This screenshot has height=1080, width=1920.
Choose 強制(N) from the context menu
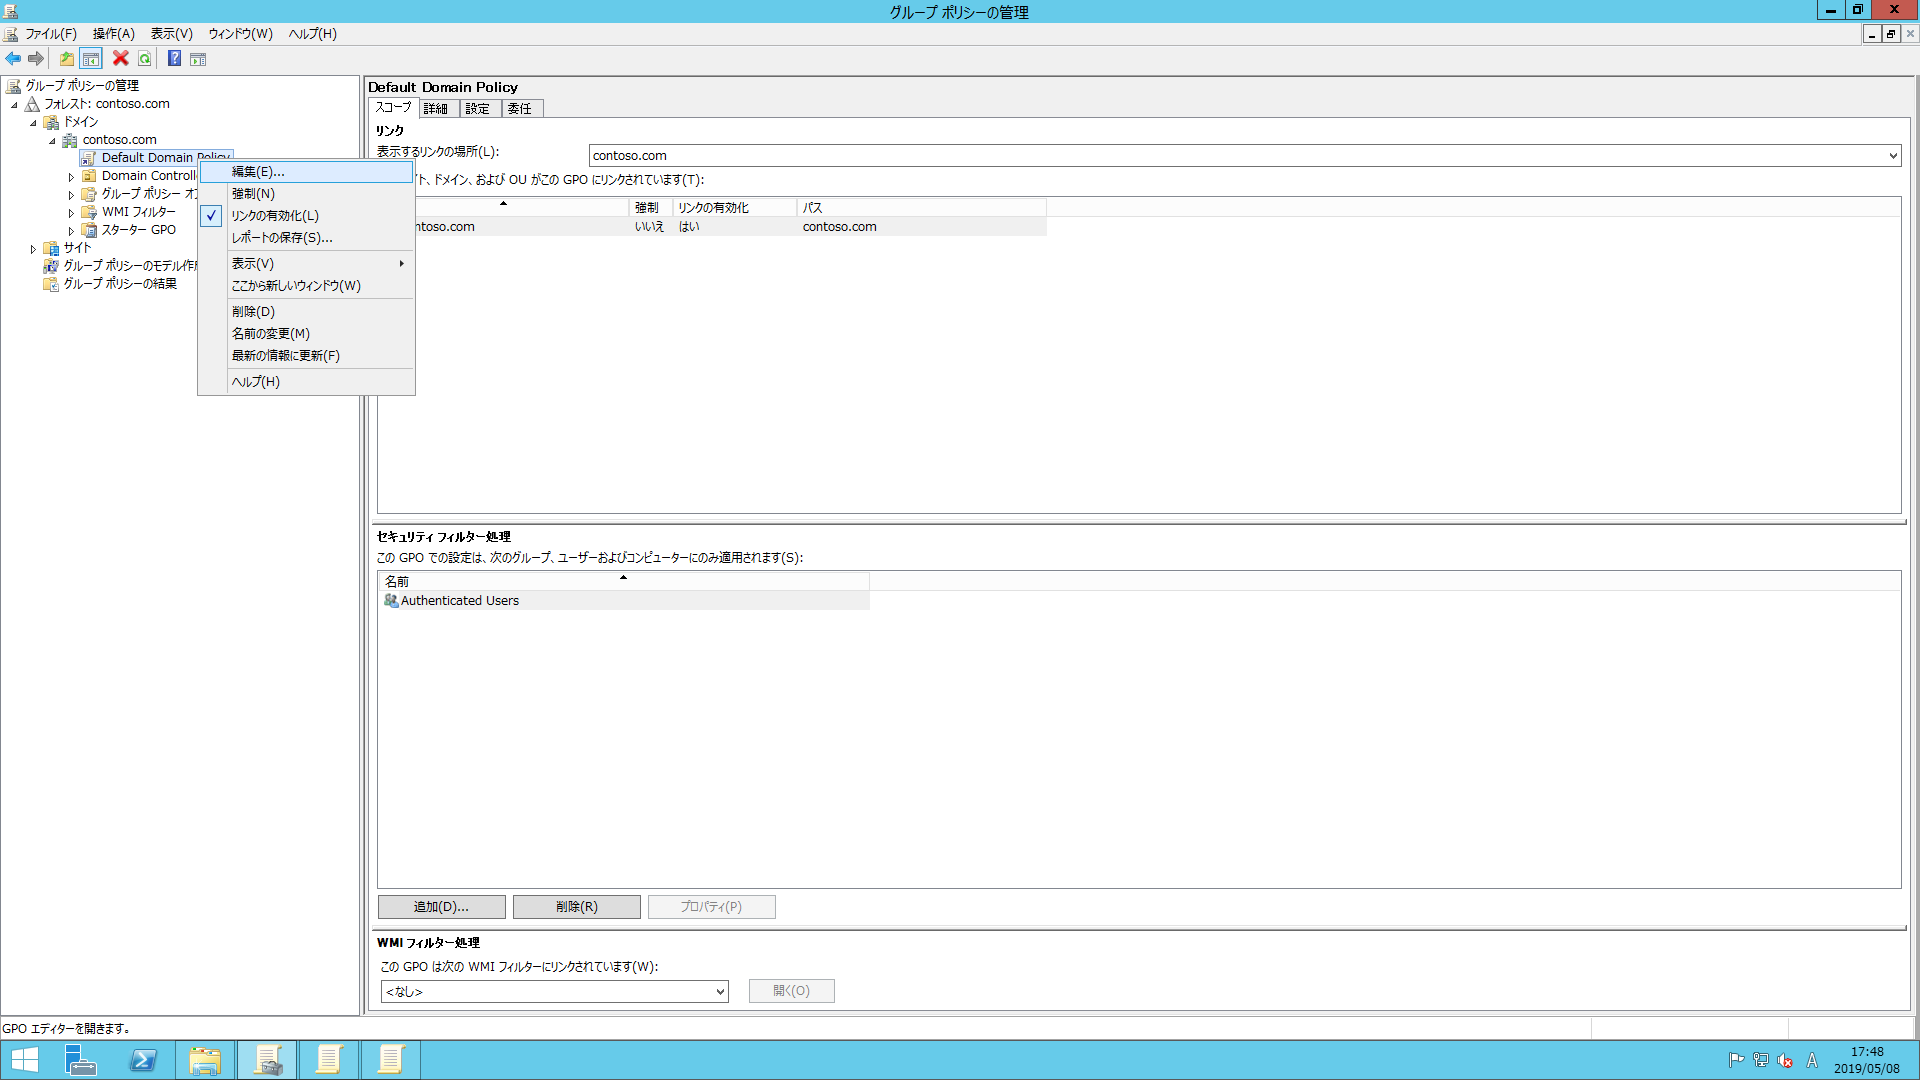click(306, 194)
